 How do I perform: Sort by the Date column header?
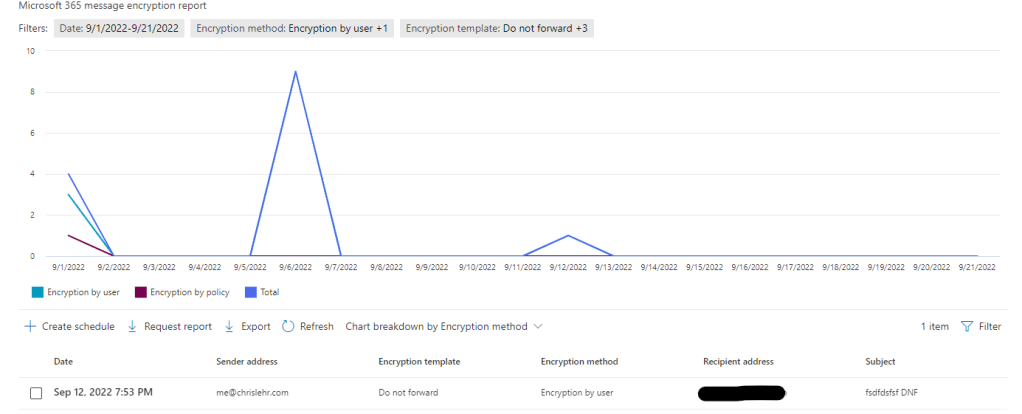point(63,361)
